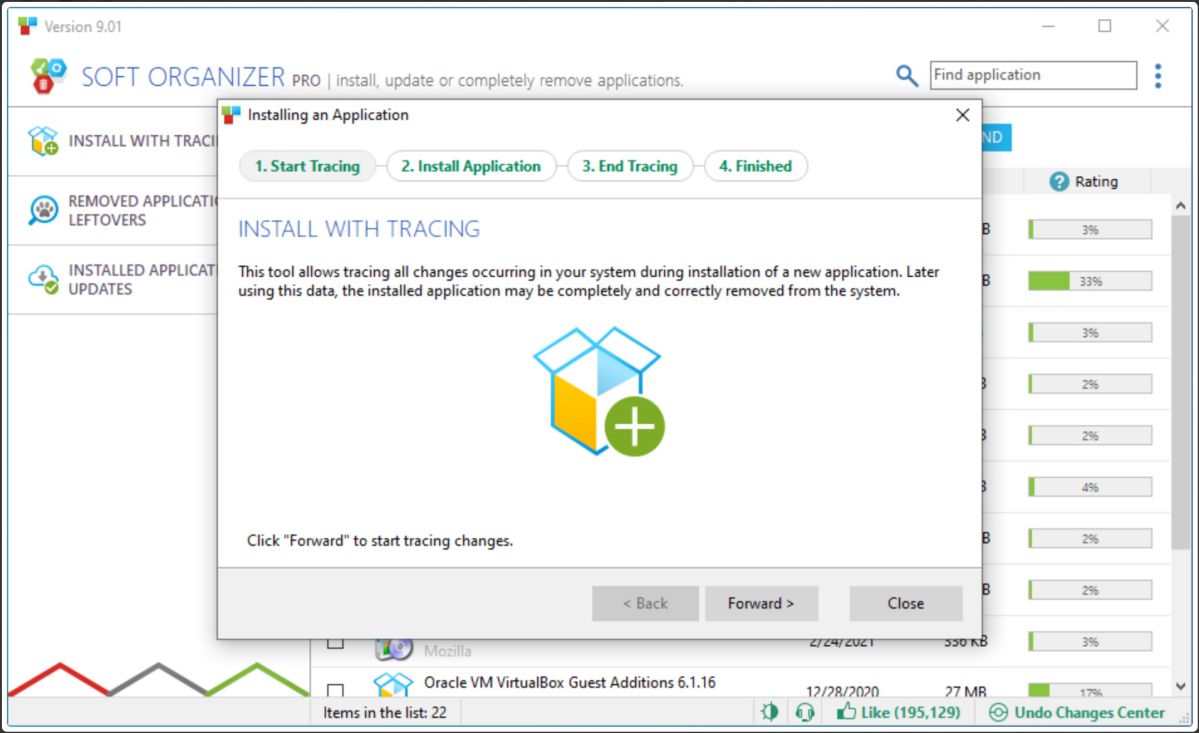Image resolution: width=1199 pixels, height=733 pixels.
Task: Jump to the '3. End Tracing' step
Action: (629, 166)
